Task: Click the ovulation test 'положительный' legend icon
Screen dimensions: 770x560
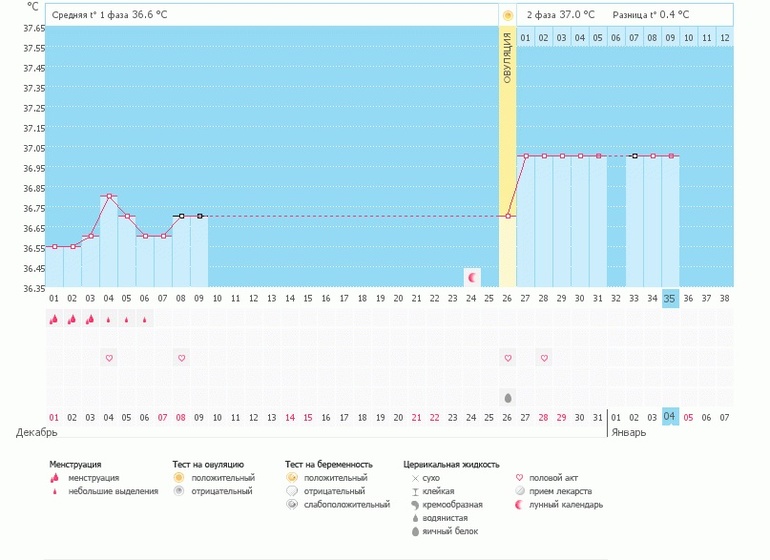Action: tap(179, 477)
